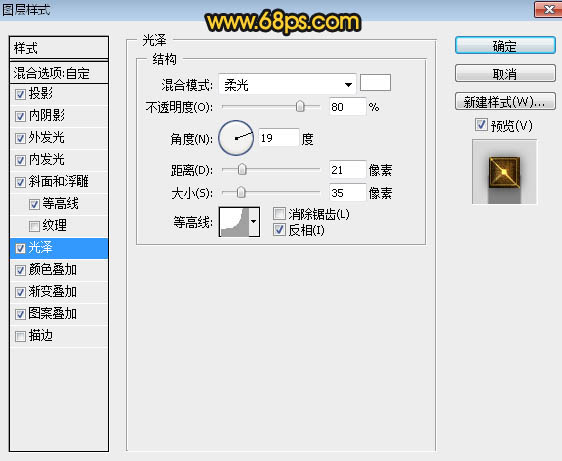This screenshot has width=562, height=461.
Task: Open the 纹理 sub-settings panel
Action: [54, 226]
